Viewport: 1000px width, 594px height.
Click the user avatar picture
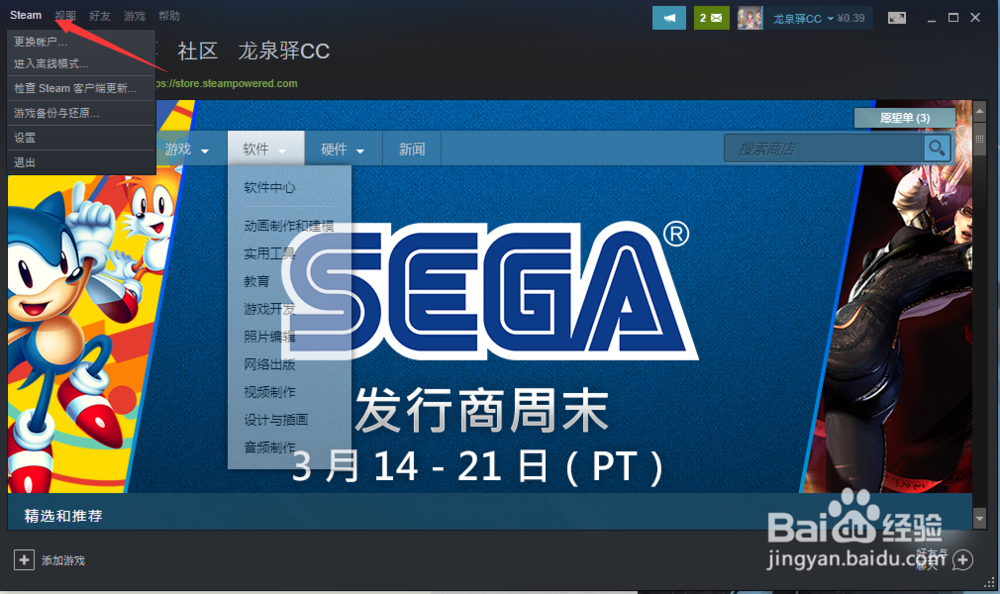pos(750,18)
